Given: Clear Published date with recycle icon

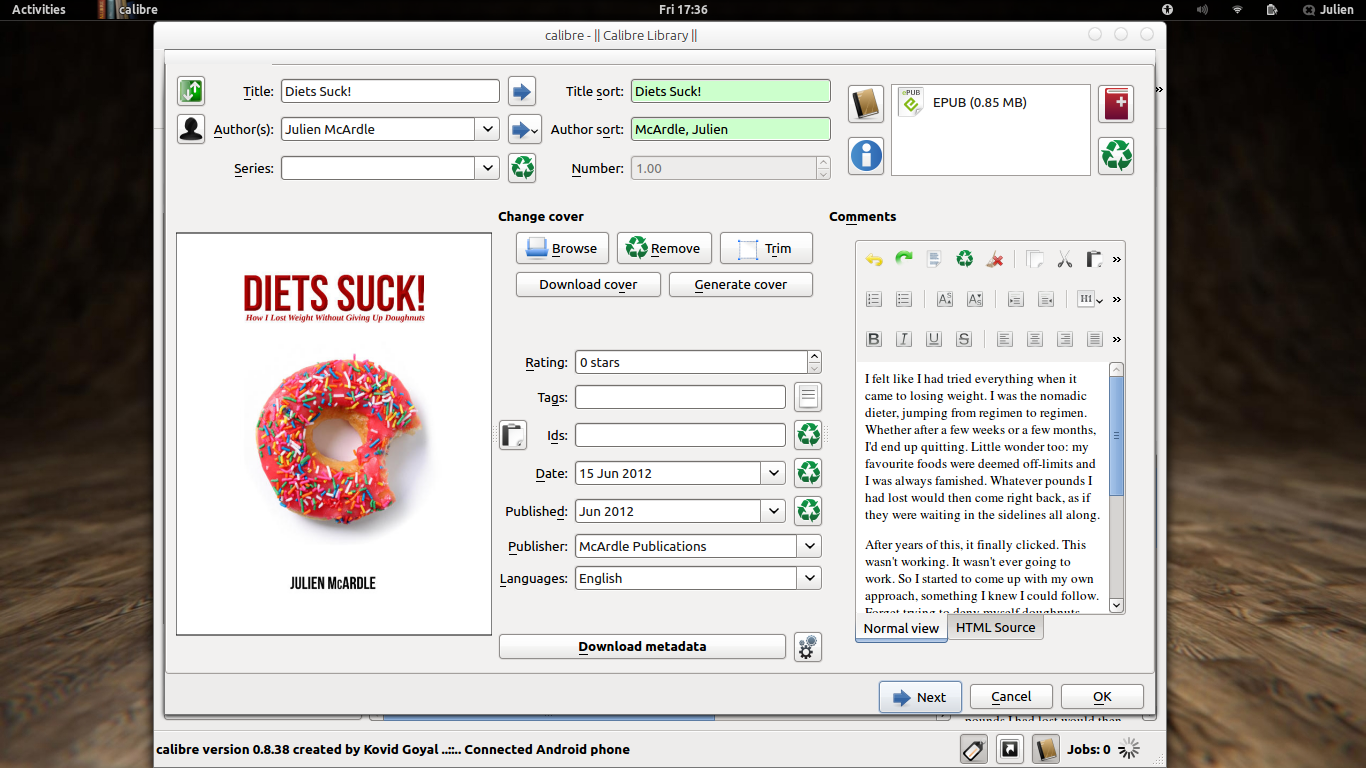Looking at the screenshot, I should point(808,511).
